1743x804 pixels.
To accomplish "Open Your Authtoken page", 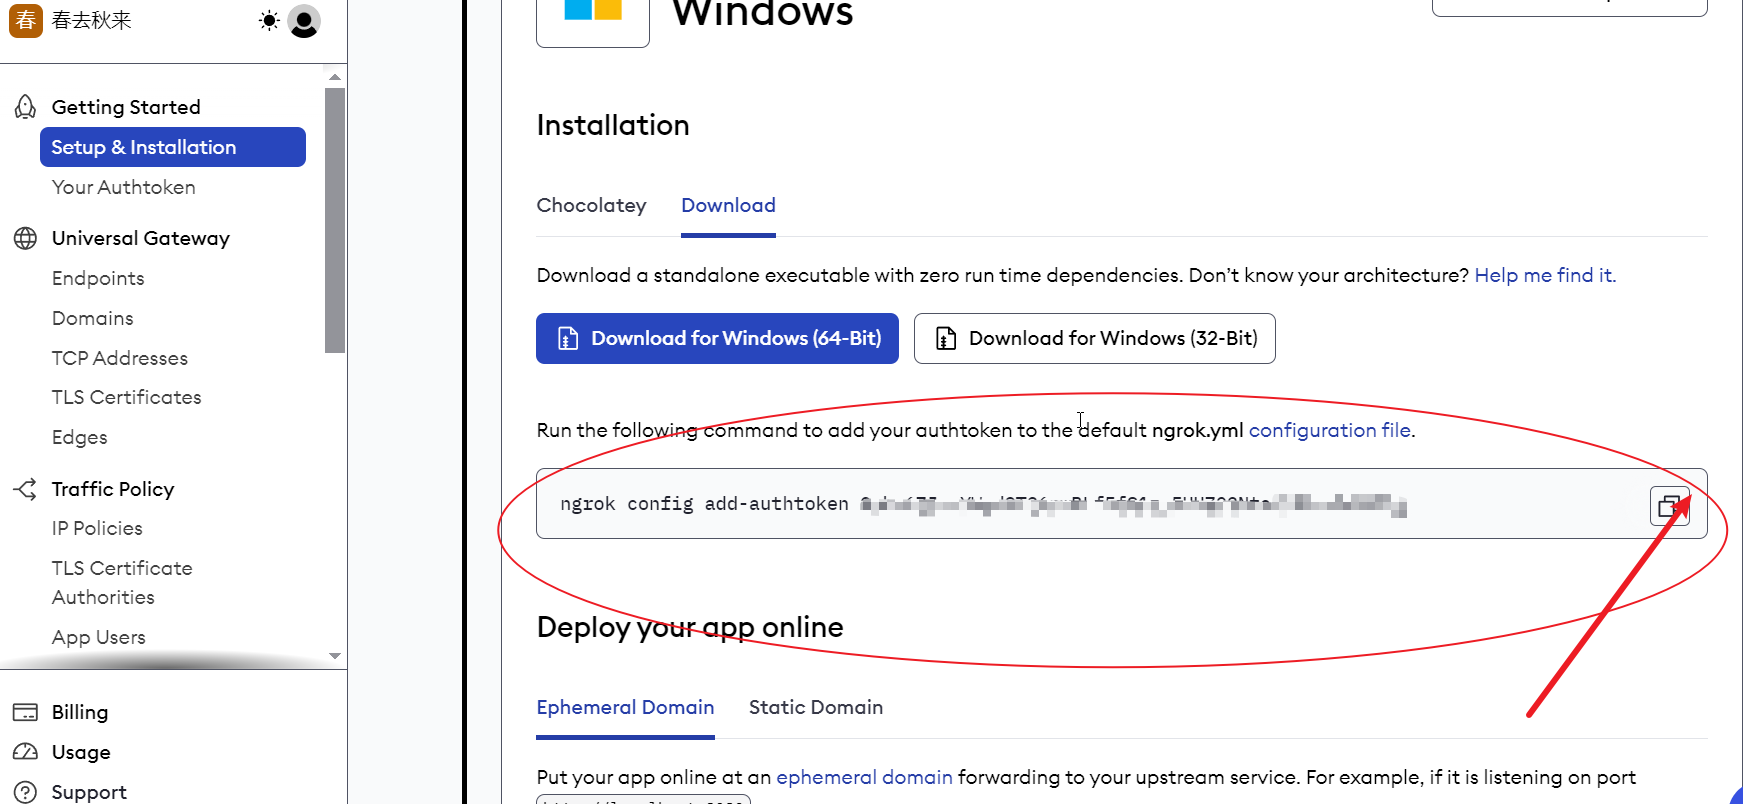I will (x=124, y=187).
